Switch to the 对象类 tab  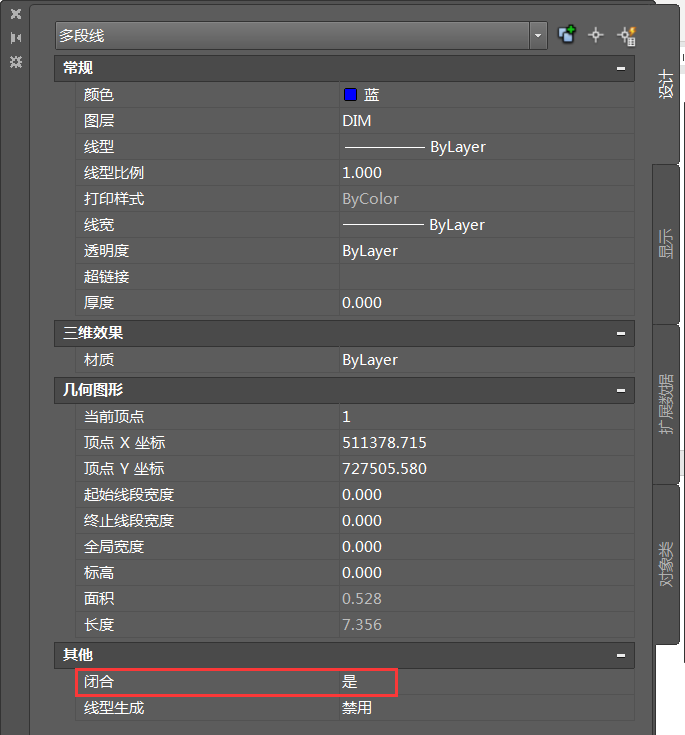[x=666, y=564]
